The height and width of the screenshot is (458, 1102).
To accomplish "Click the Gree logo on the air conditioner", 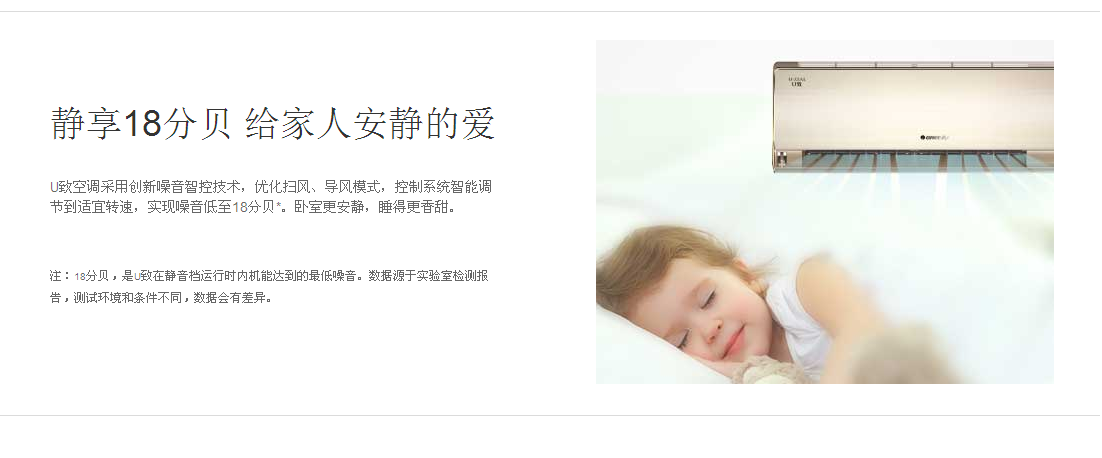I will click(x=935, y=138).
